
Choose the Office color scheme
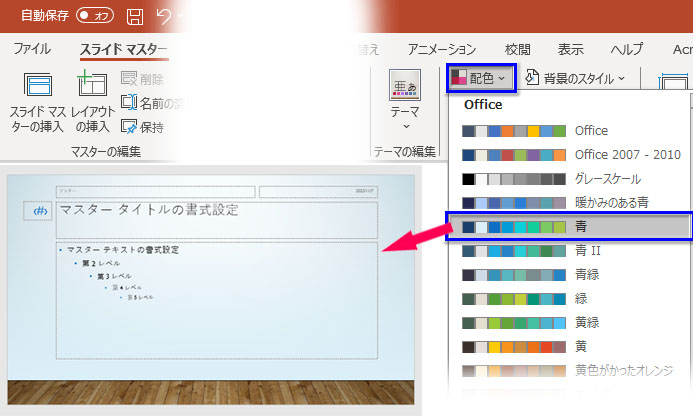pos(570,131)
